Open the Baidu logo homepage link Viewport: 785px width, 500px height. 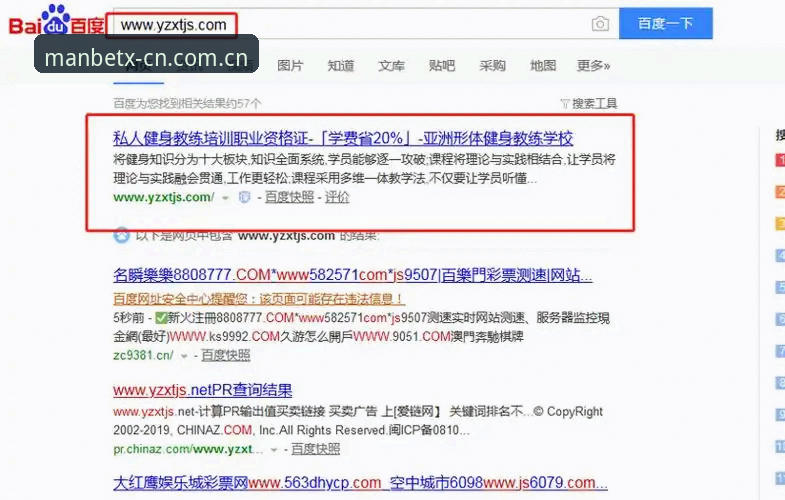(x=56, y=21)
